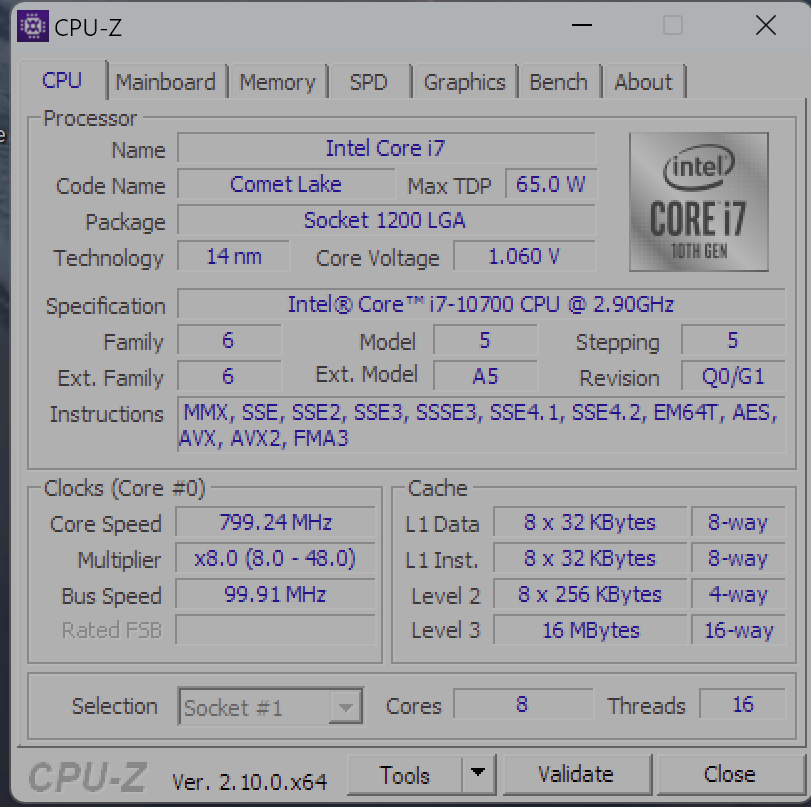Click the Level 2 size 8 x 256 KBytes
The image size is (811, 807).
[590, 595]
